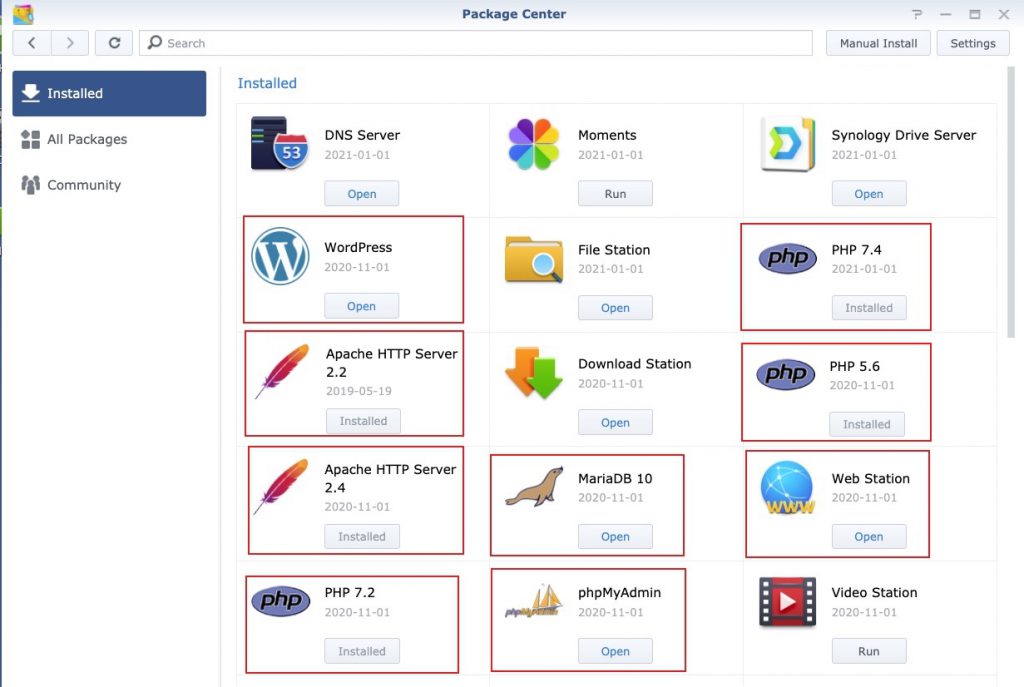Click the File Station folder icon

[x=534, y=259]
